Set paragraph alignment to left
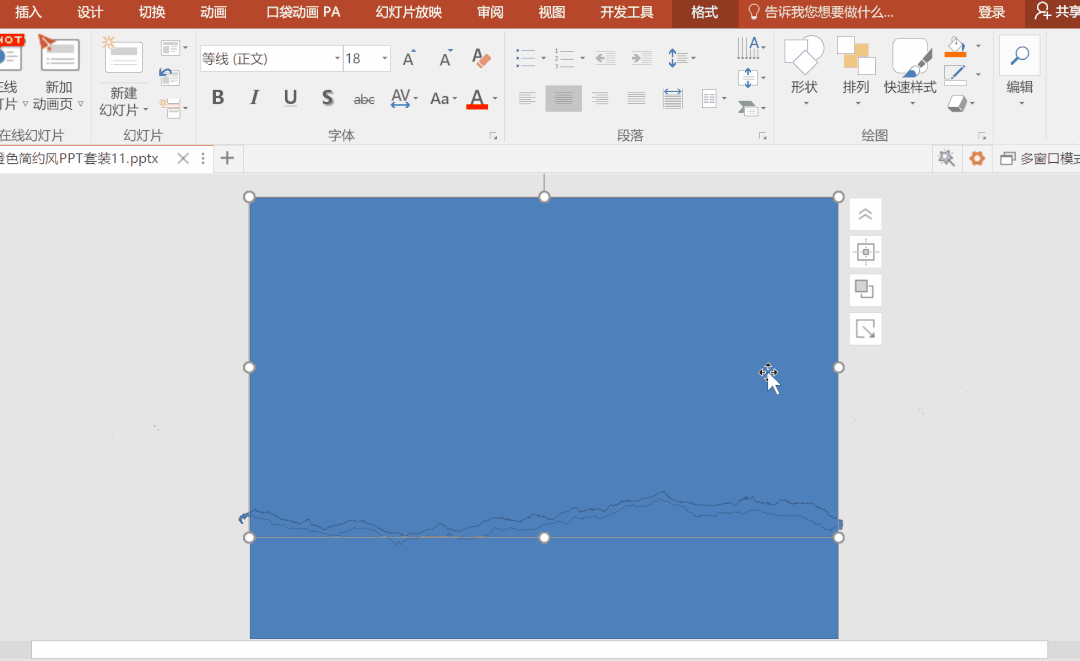 coord(527,98)
